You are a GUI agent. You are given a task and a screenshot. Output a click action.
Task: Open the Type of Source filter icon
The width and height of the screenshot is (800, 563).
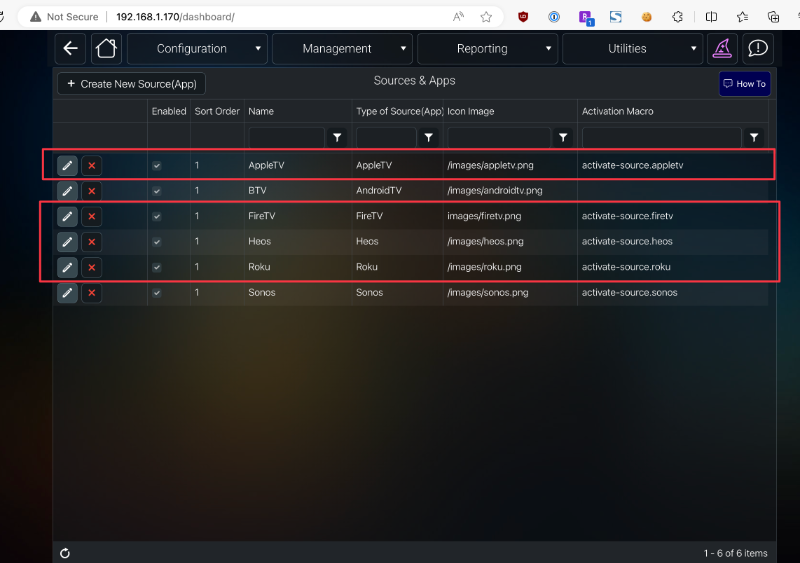click(429, 137)
